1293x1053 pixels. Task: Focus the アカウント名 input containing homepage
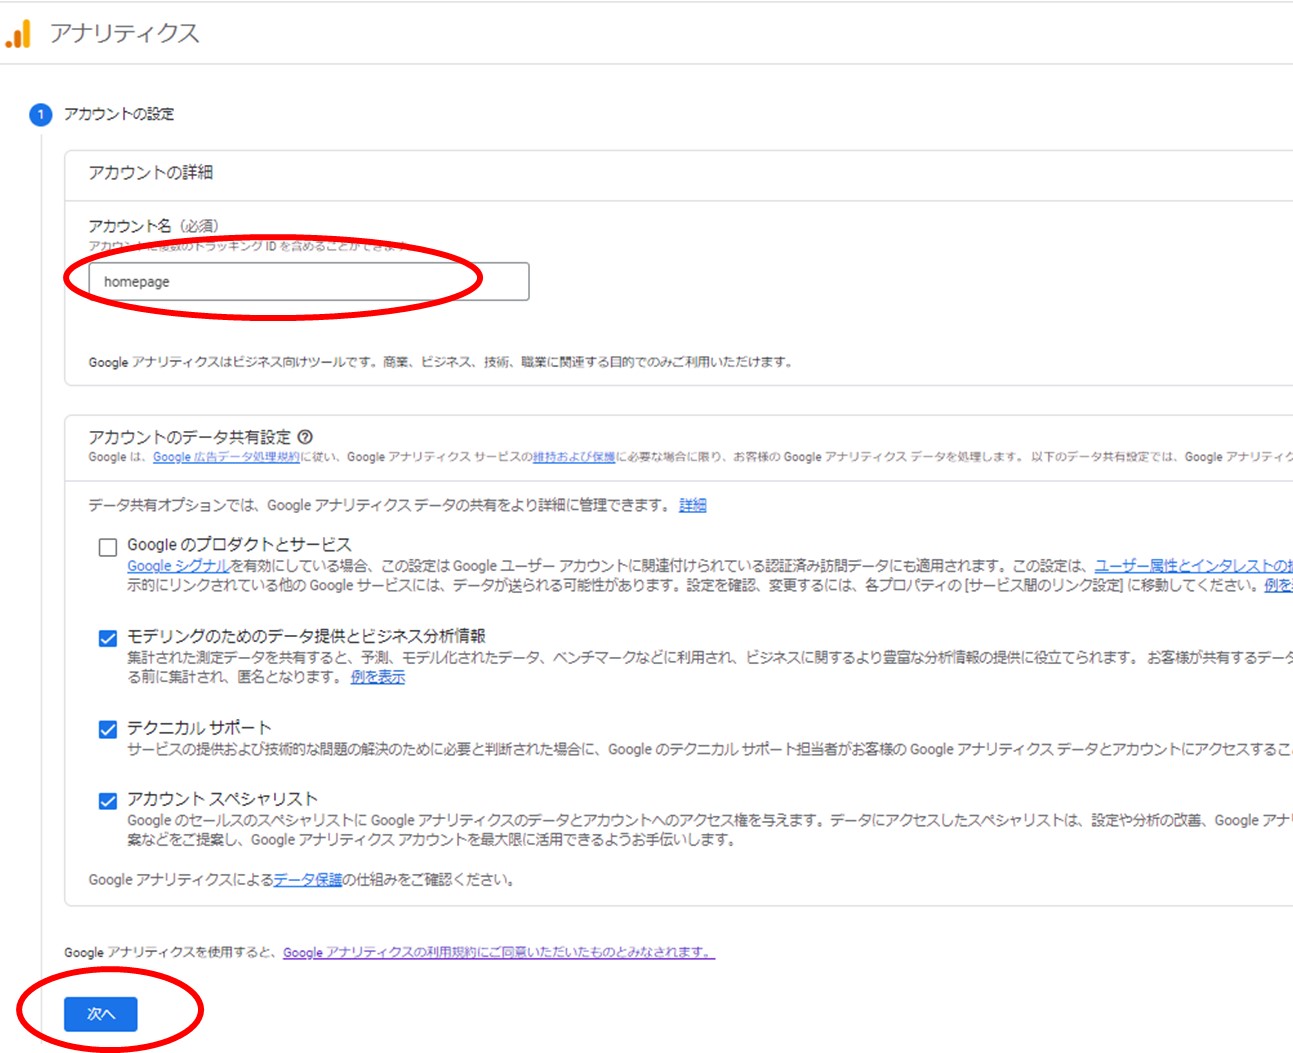(x=309, y=282)
